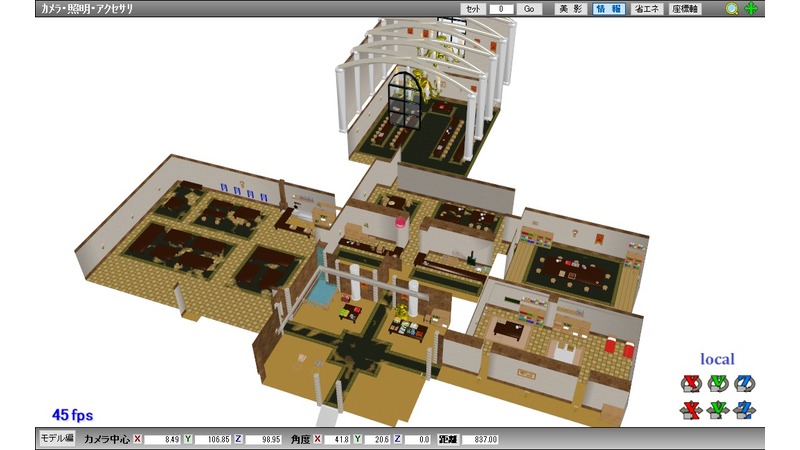Click the green Y move handle icon
This screenshot has width=800, height=450.
(x=717, y=410)
